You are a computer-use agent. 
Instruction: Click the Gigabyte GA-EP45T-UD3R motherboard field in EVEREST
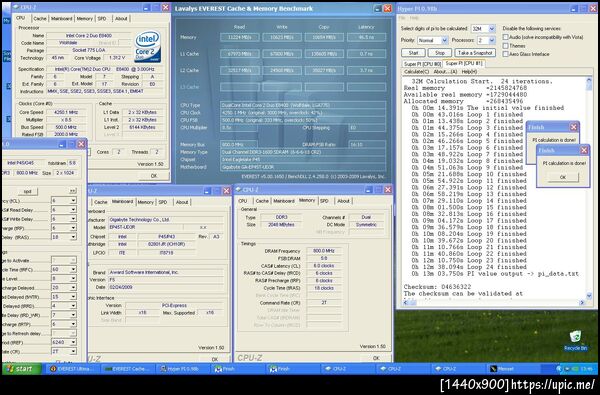[303, 167]
